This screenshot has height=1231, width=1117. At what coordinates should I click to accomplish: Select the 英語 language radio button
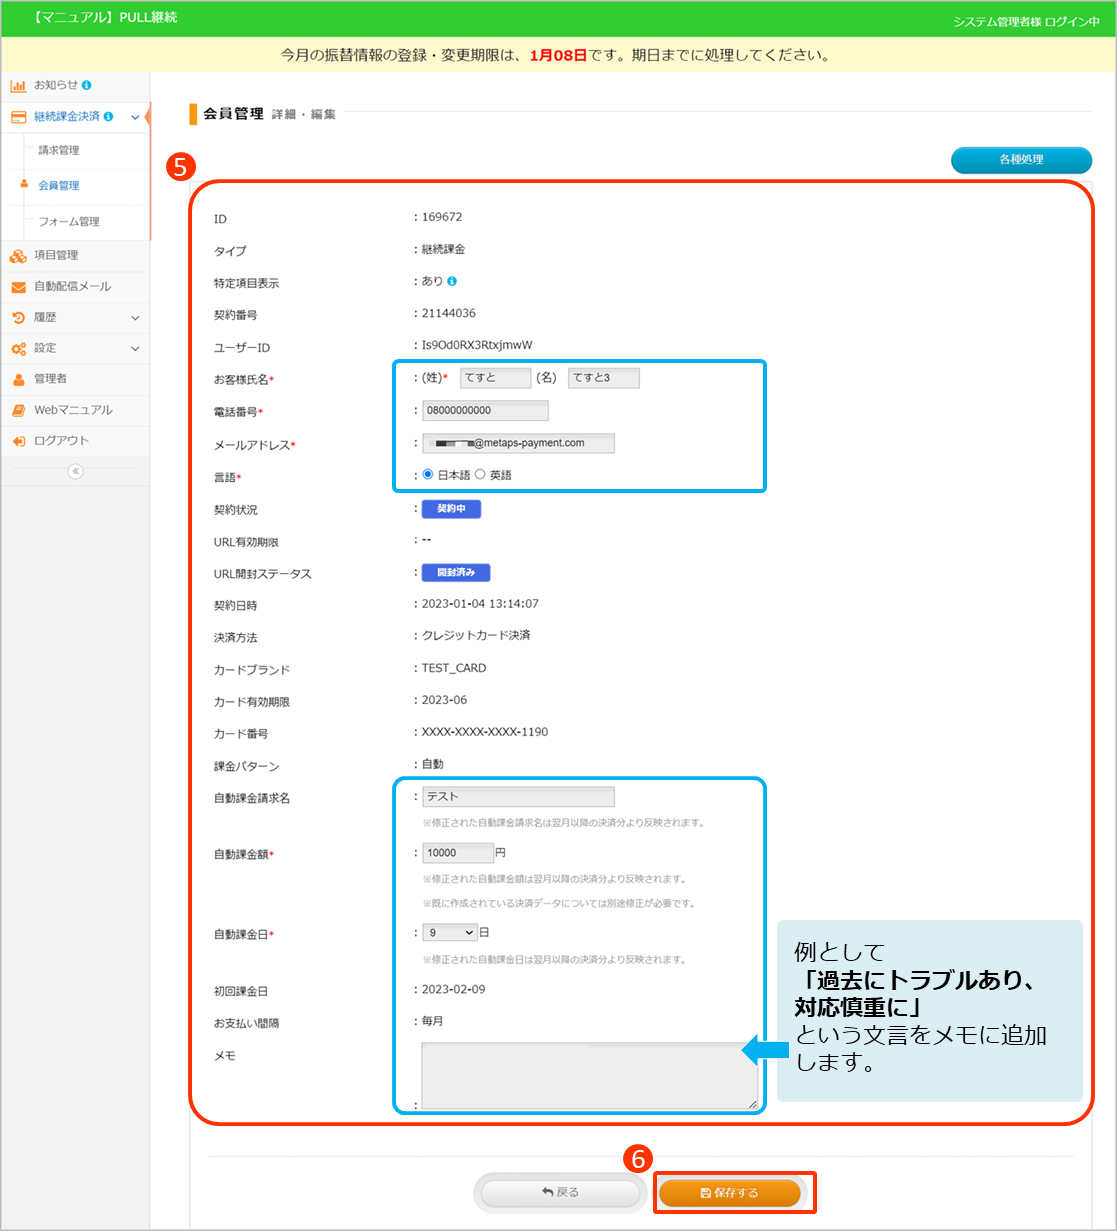pos(480,475)
